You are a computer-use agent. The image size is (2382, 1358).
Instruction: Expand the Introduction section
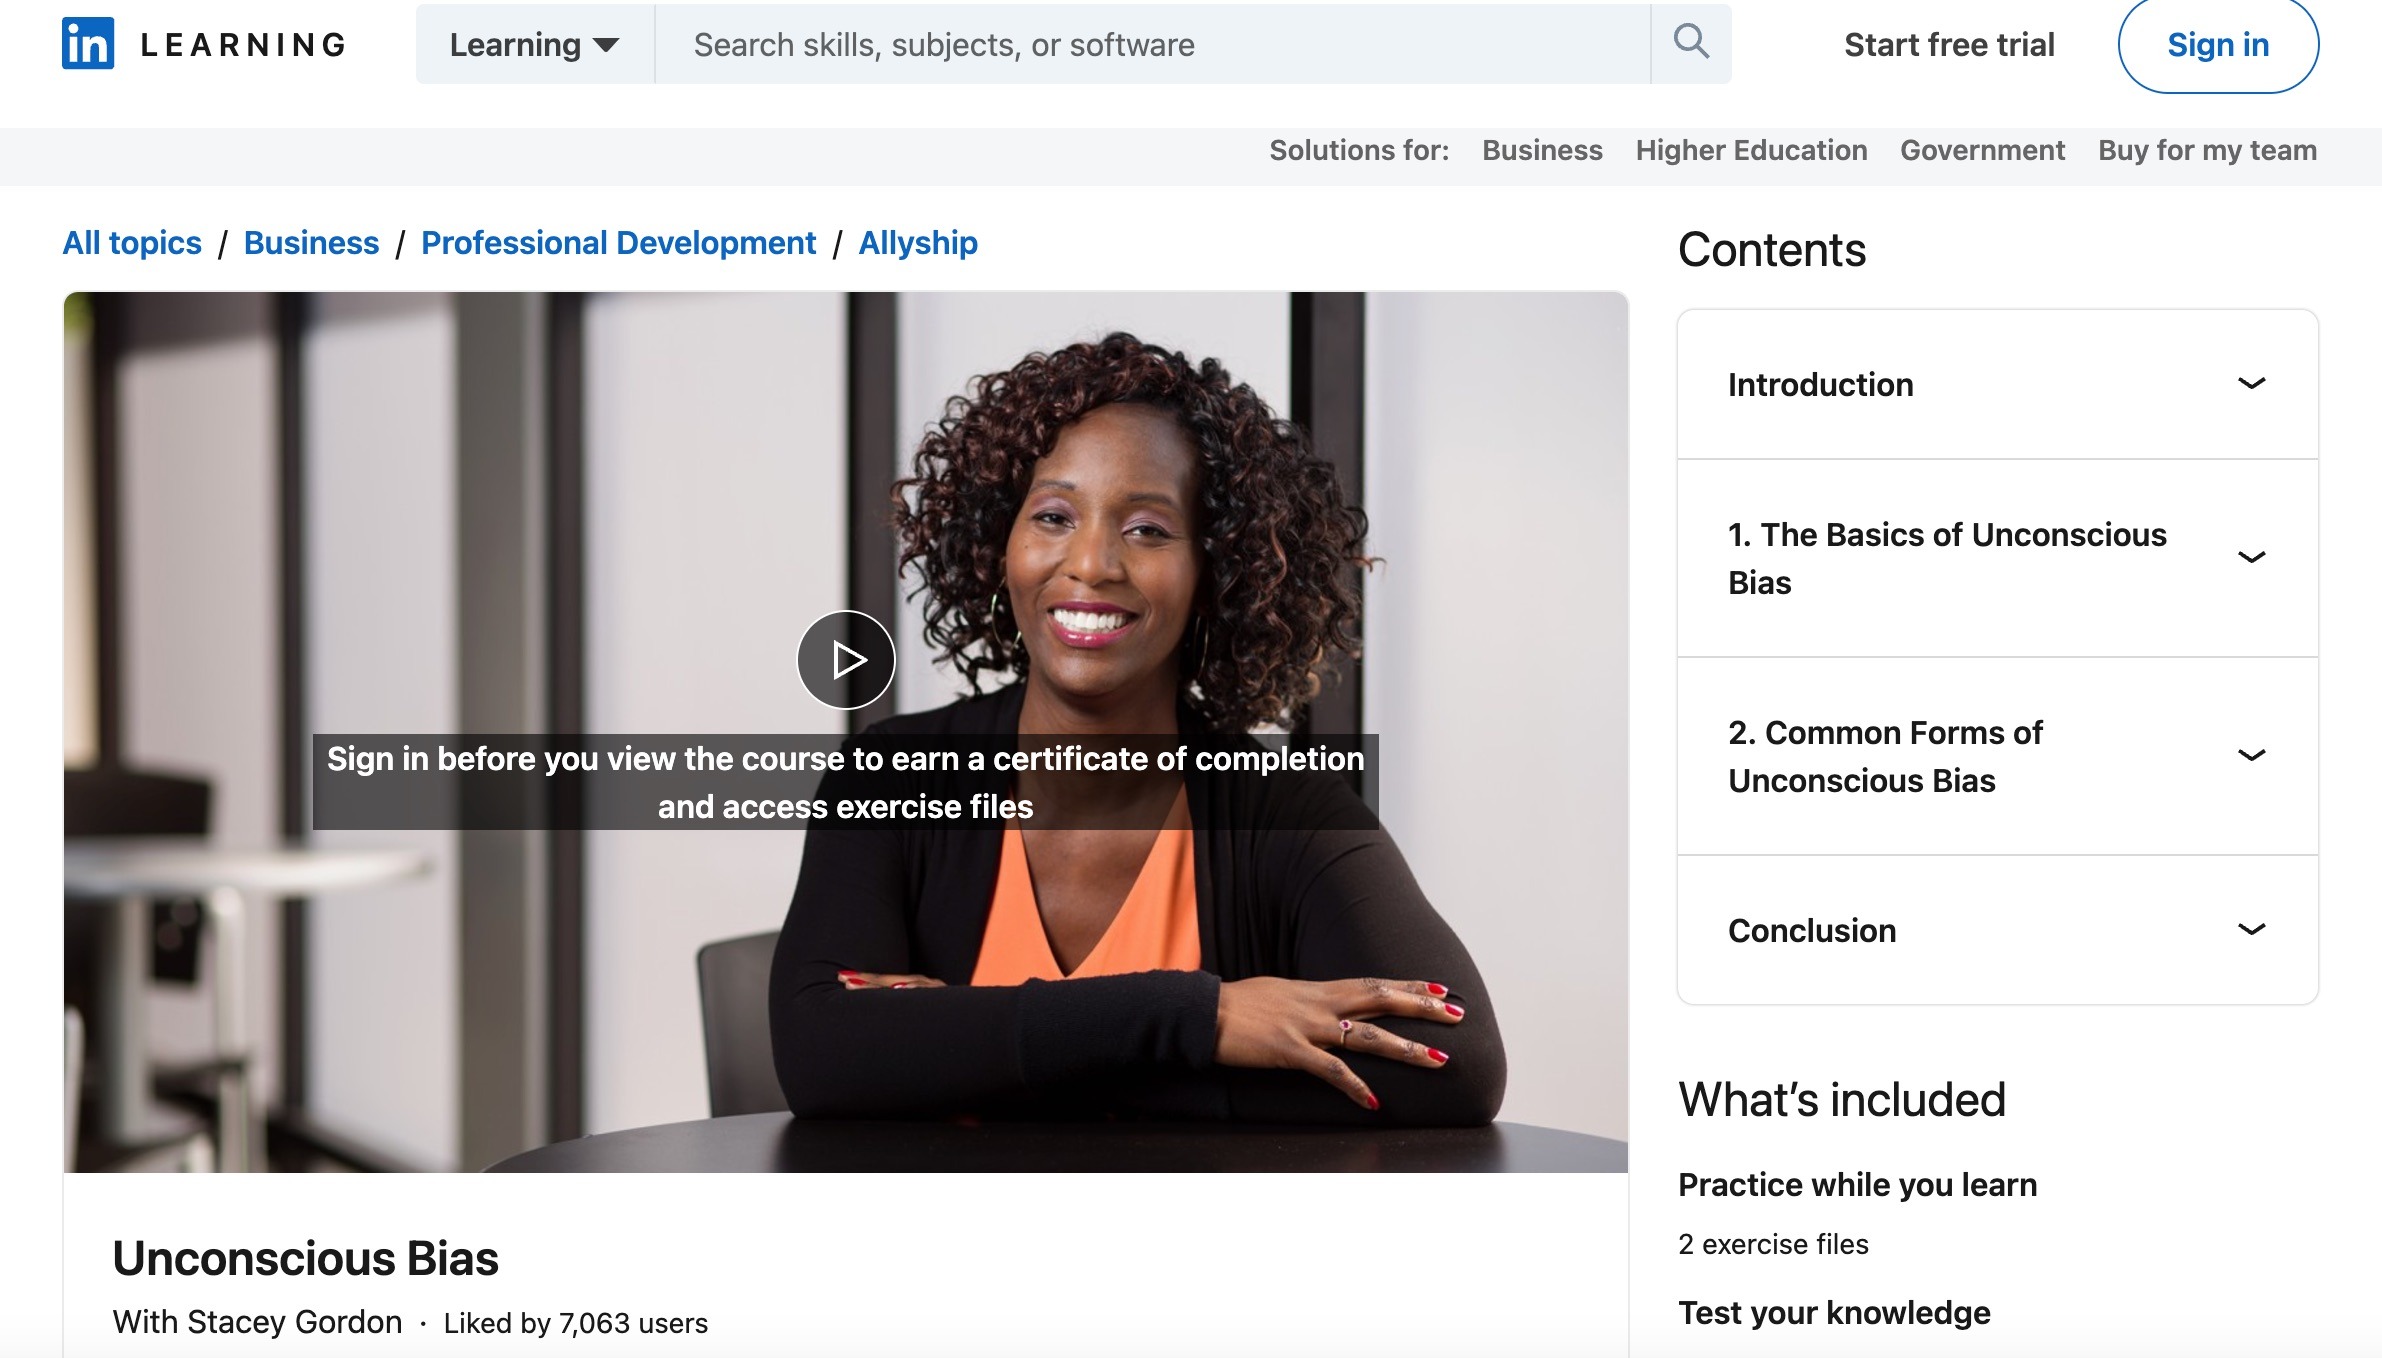[x=1997, y=385]
